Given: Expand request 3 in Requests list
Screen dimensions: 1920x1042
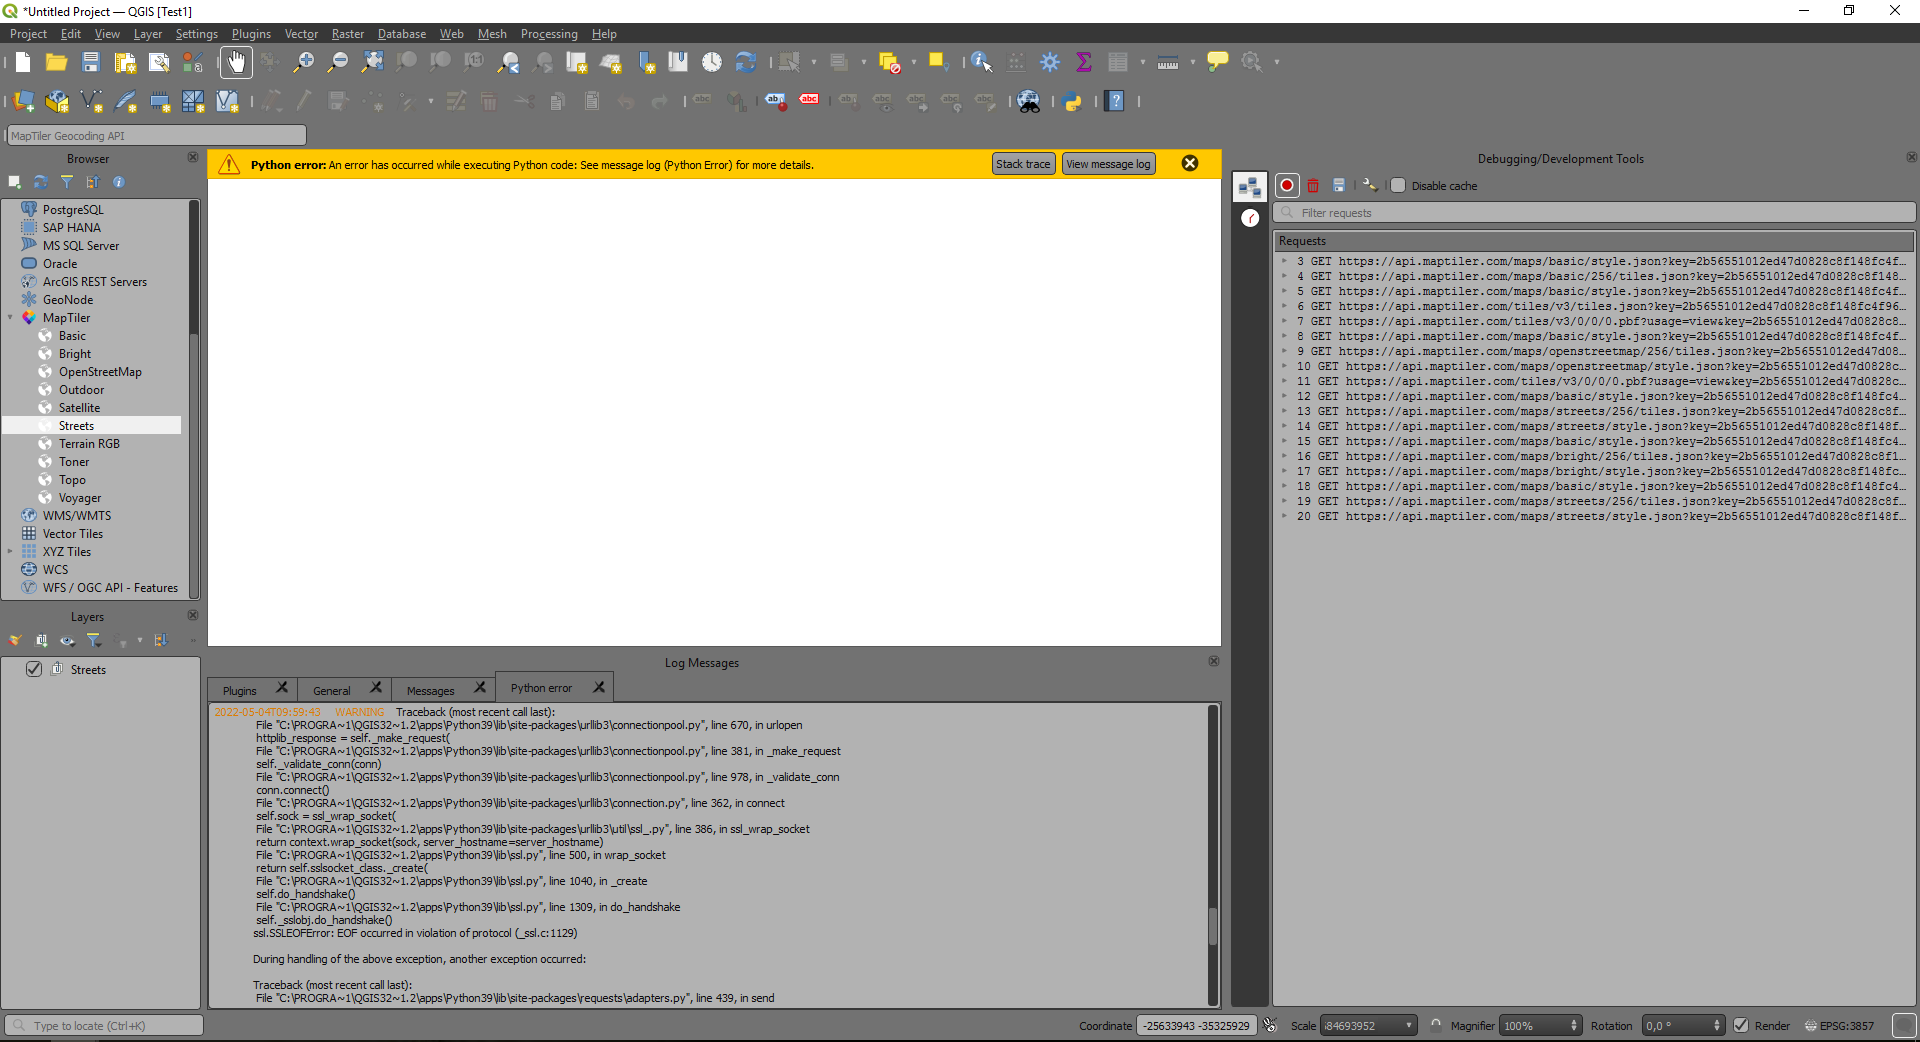Looking at the screenshot, I should [x=1284, y=261].
